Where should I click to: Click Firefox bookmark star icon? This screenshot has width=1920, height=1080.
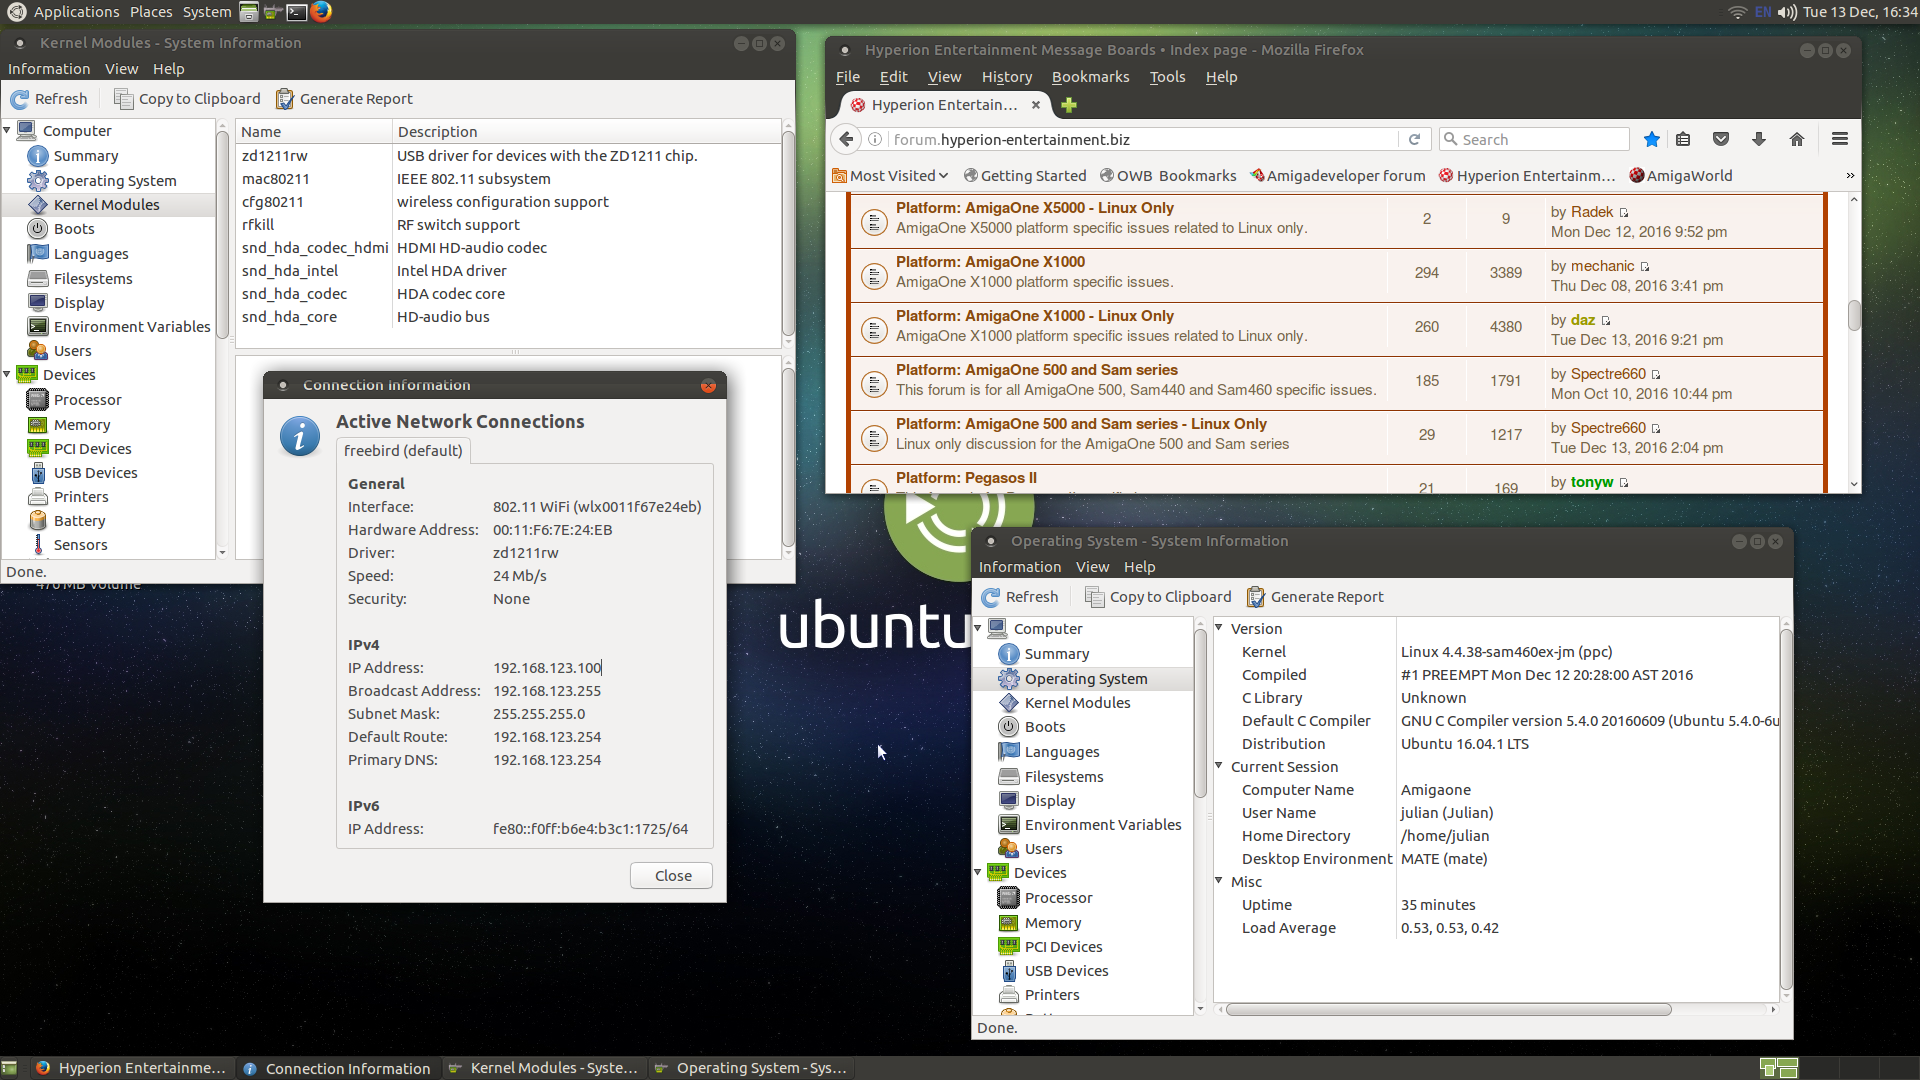pyautogui.click(x=1651, y=140)
